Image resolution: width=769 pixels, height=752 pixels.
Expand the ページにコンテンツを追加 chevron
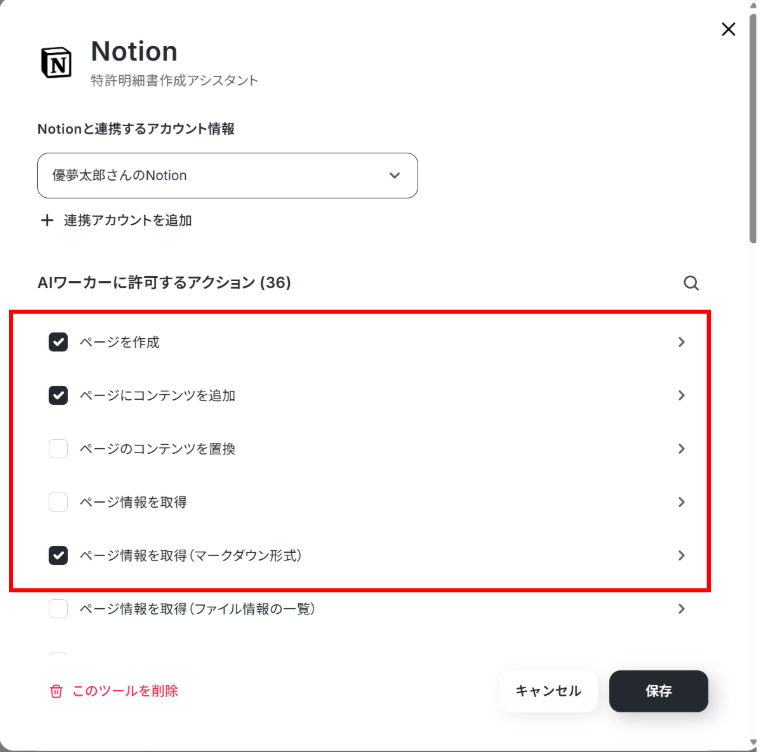coord(681,395)
